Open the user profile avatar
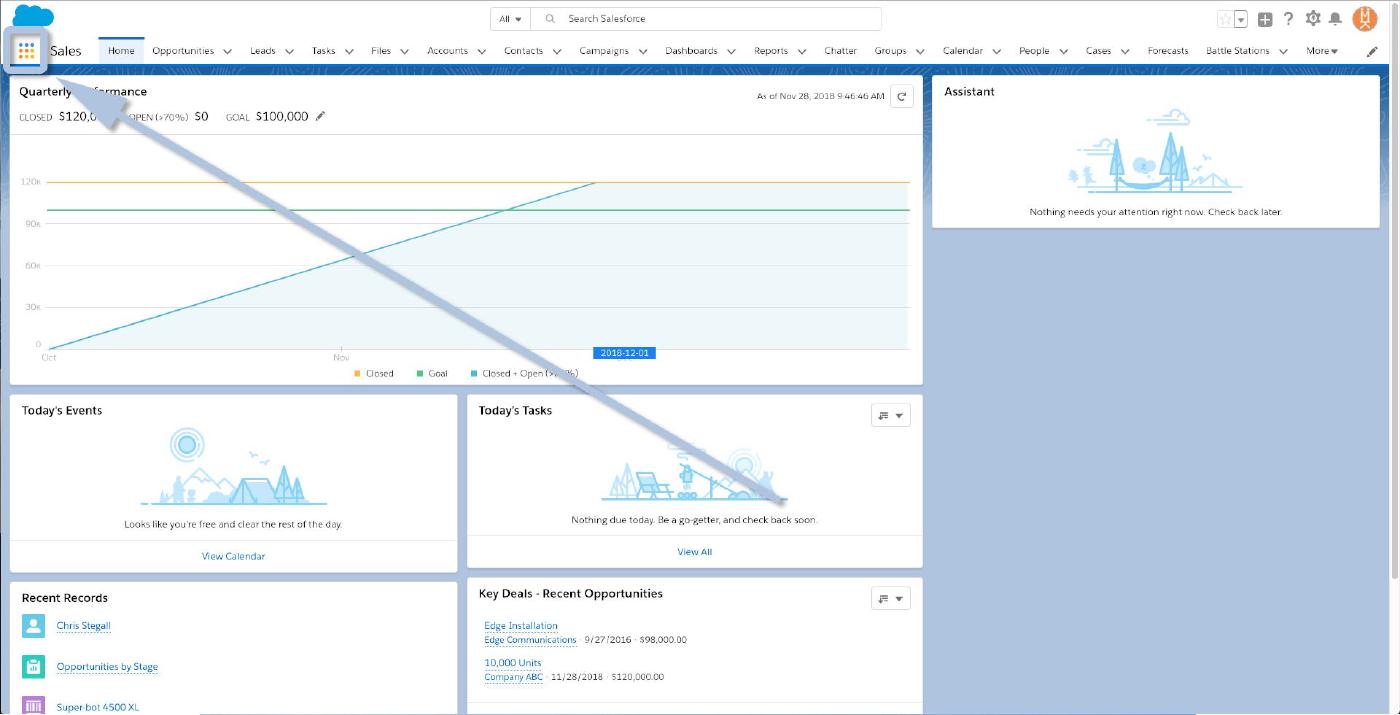Image resolution: width=1400 pixels, height=715 pixels. pos(1365,19)
